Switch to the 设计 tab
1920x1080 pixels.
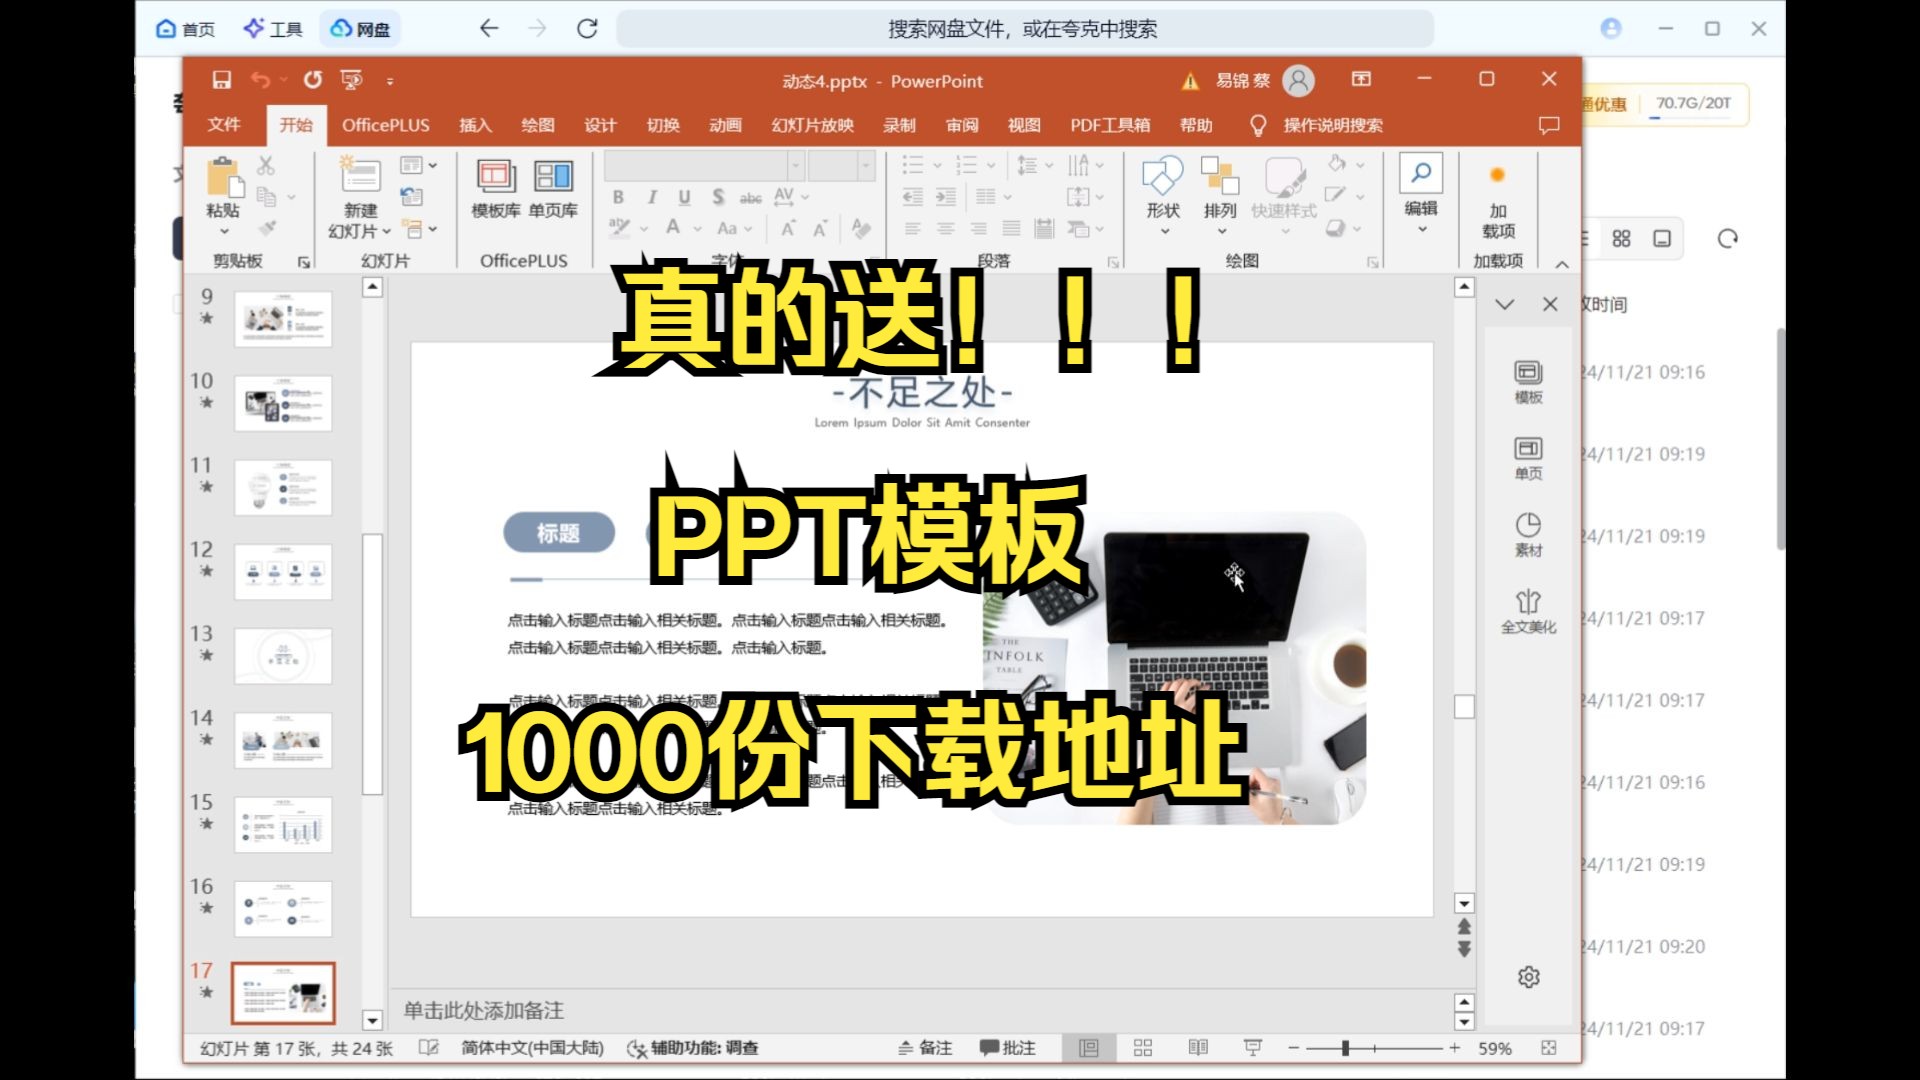600,125
